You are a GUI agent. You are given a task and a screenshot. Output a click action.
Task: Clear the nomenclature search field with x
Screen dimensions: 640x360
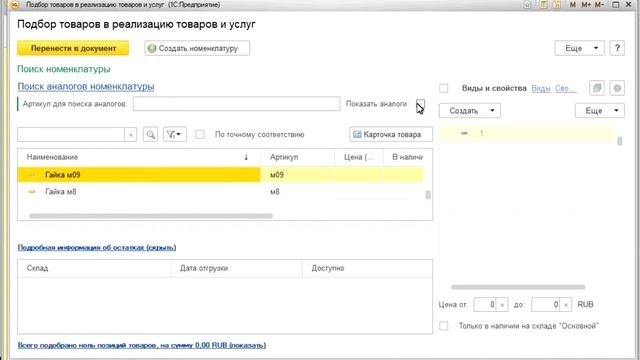131,135
